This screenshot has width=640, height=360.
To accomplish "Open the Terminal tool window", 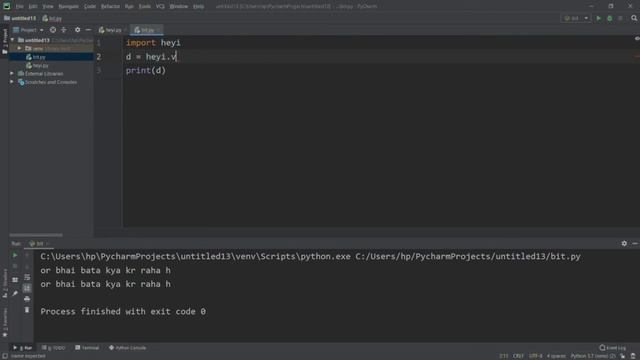I will coord(87,348).
